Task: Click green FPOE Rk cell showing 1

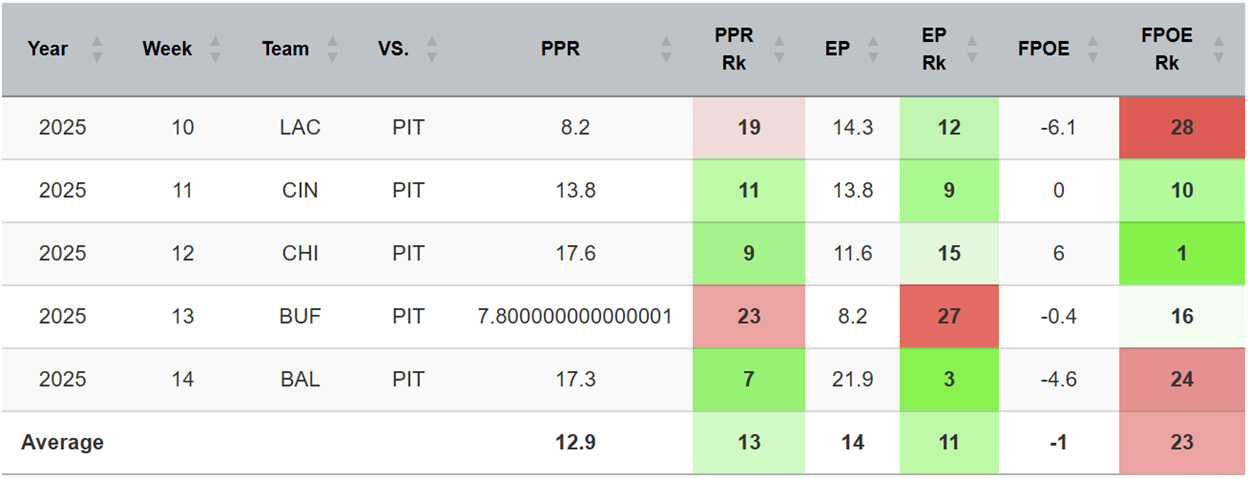Action: [1182, 253]
